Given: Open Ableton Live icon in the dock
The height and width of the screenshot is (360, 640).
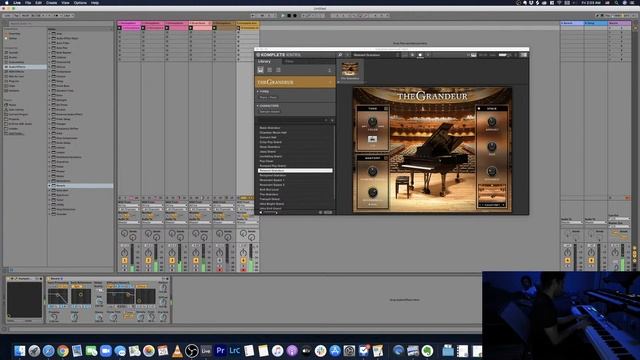Looking at the screenshot, I should tap(206, 350).
